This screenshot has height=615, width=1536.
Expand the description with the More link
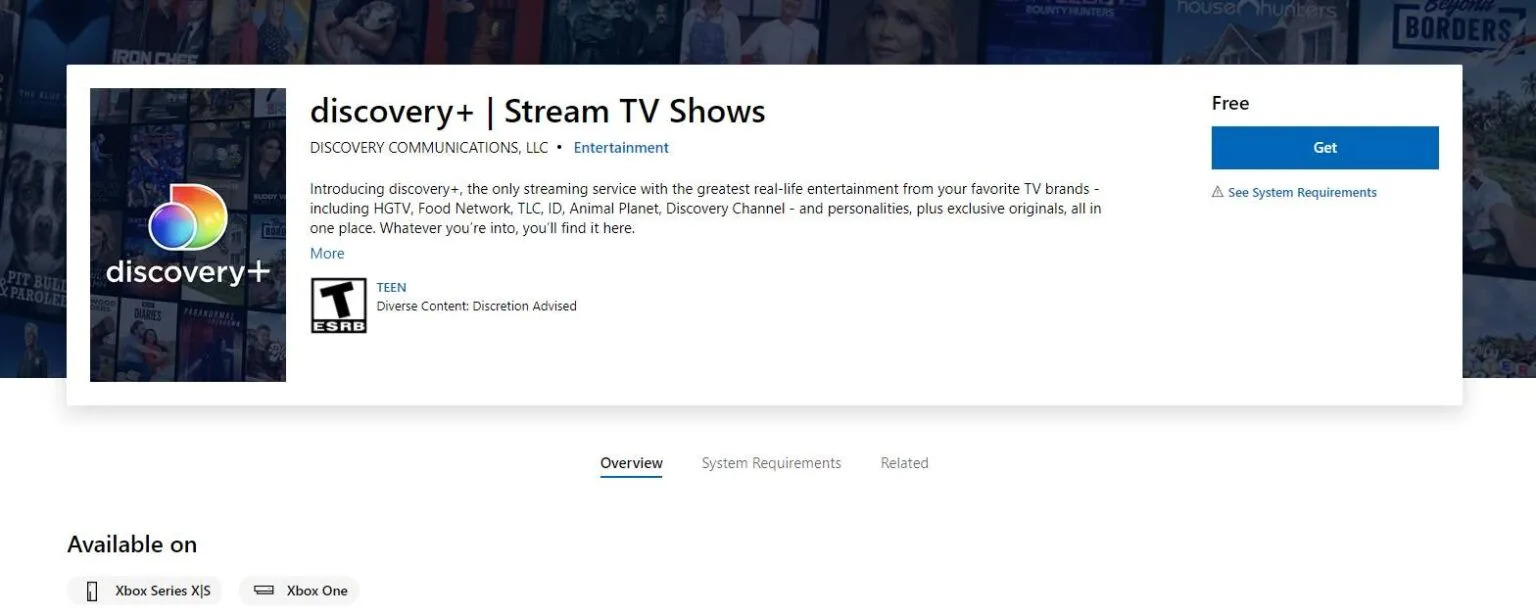click(327, 253)
